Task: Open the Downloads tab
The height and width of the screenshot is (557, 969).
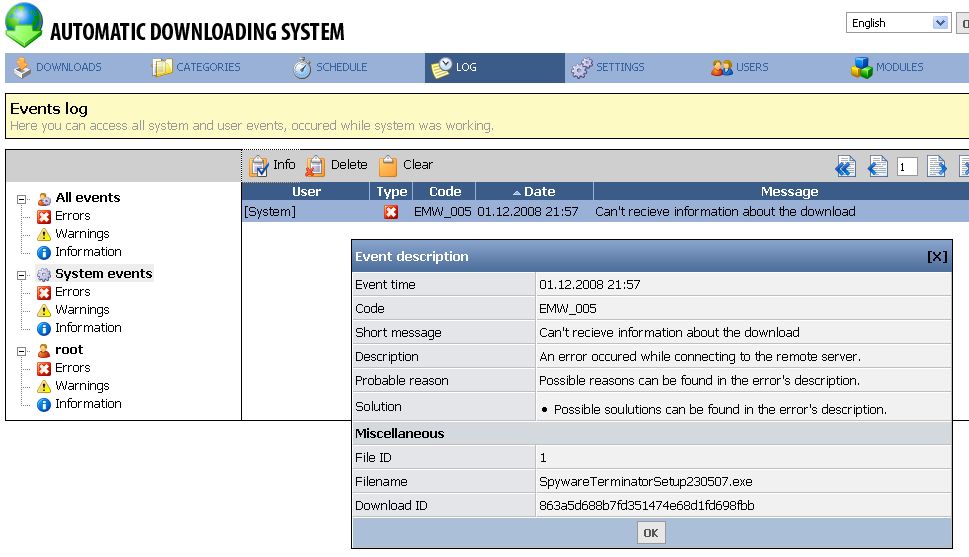Action: click(58, 67)
